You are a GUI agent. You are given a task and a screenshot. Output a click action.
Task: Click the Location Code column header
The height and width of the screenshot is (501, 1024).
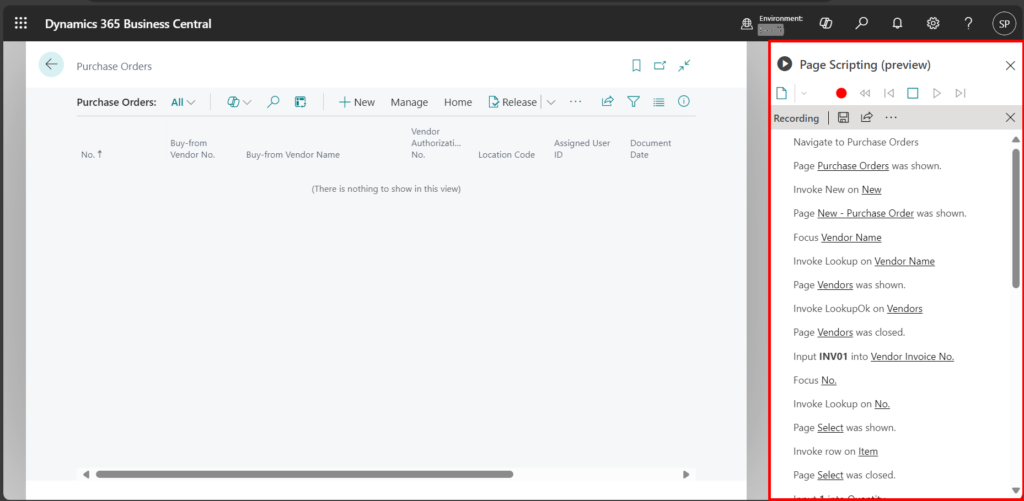[x=507, y=155]
